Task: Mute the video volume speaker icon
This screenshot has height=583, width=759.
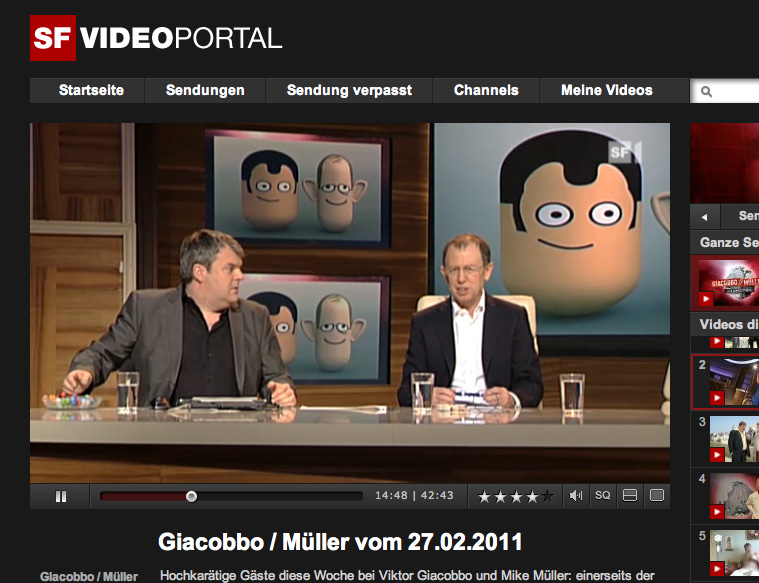Action: point(576,496)
